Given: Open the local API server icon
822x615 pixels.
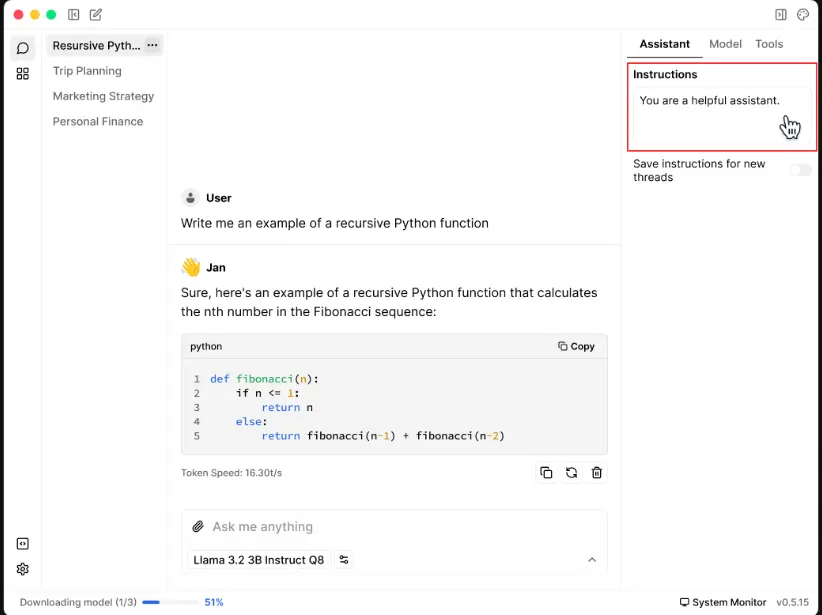Looking at the screenshot, I should point(22,544).
